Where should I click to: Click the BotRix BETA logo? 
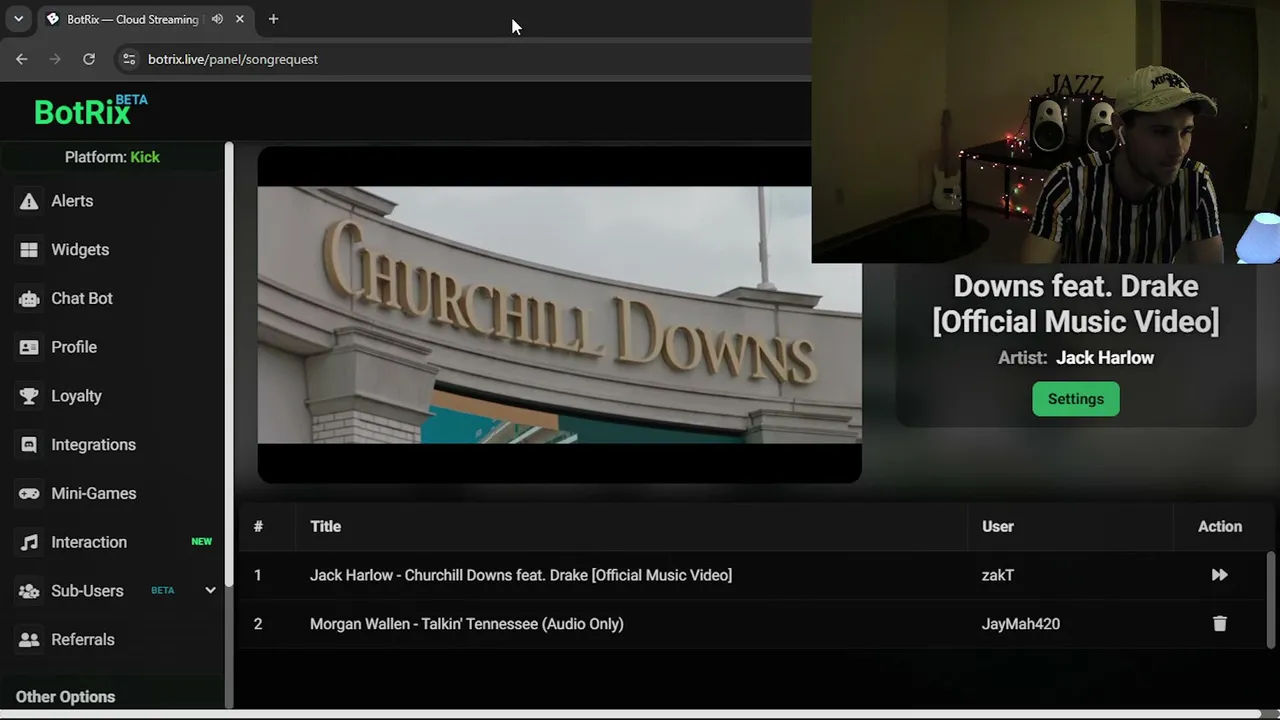[x=91, y=110]
